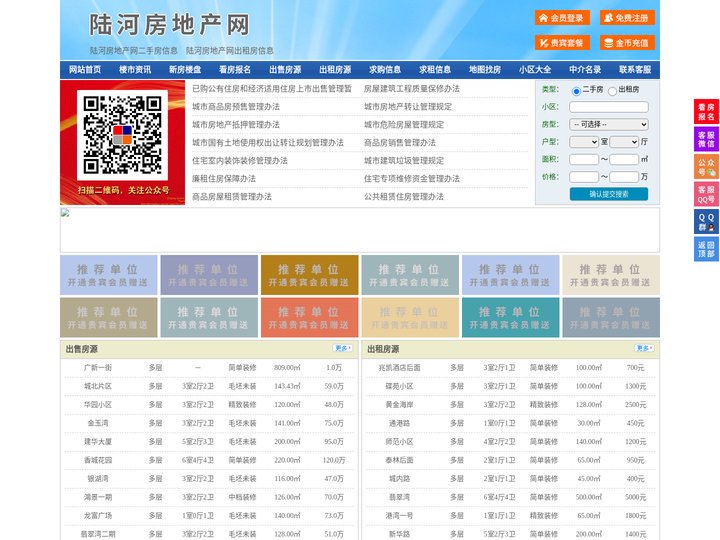This screenshot has height=540, width=720.
Task: Click the brown-gold 推荐单位 banner
Action: click(x=309, y=275)
